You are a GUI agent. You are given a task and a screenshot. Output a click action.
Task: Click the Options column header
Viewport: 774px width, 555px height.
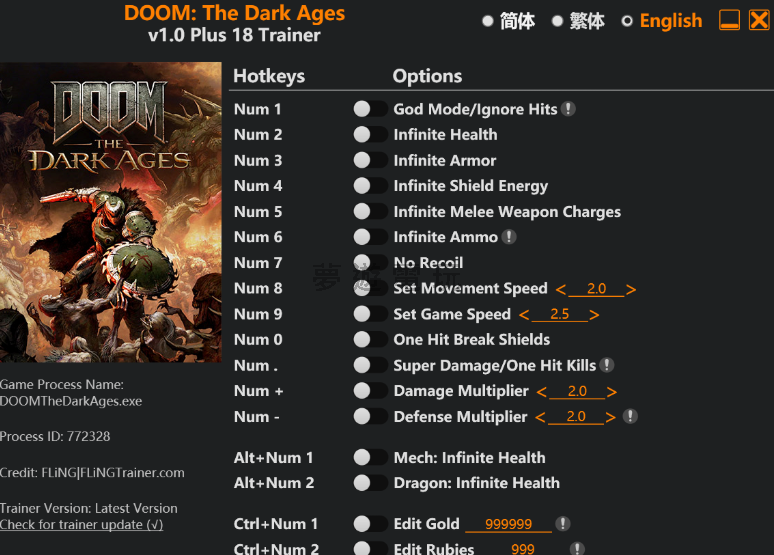pyautogui.click(x=427, y=76)
